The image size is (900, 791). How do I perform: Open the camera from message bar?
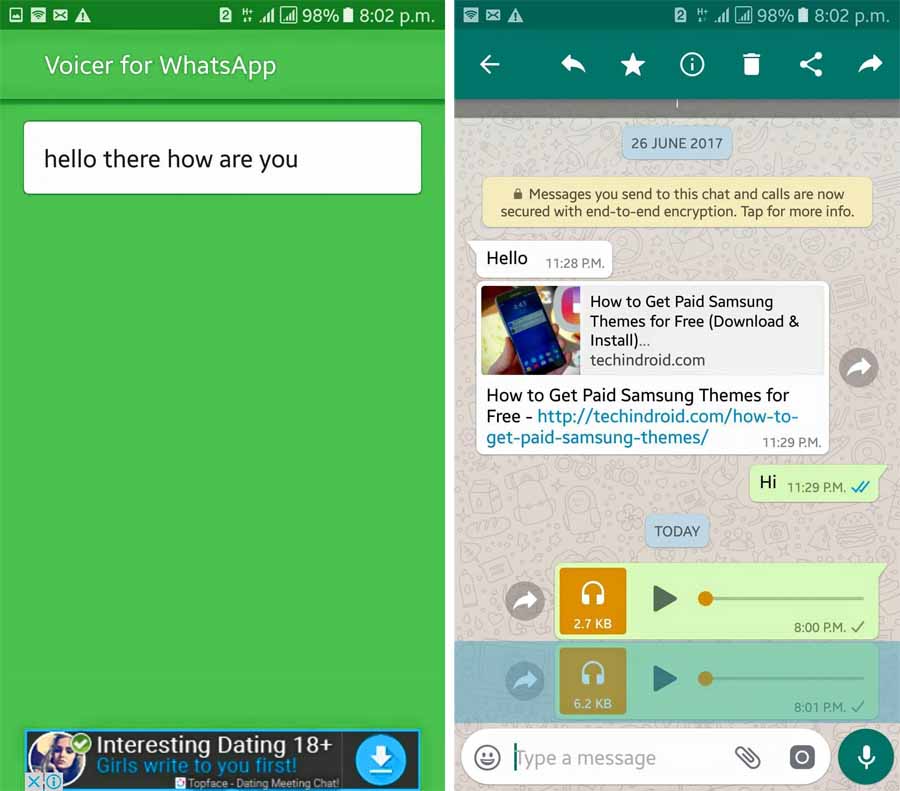click(x=802, y=758)
